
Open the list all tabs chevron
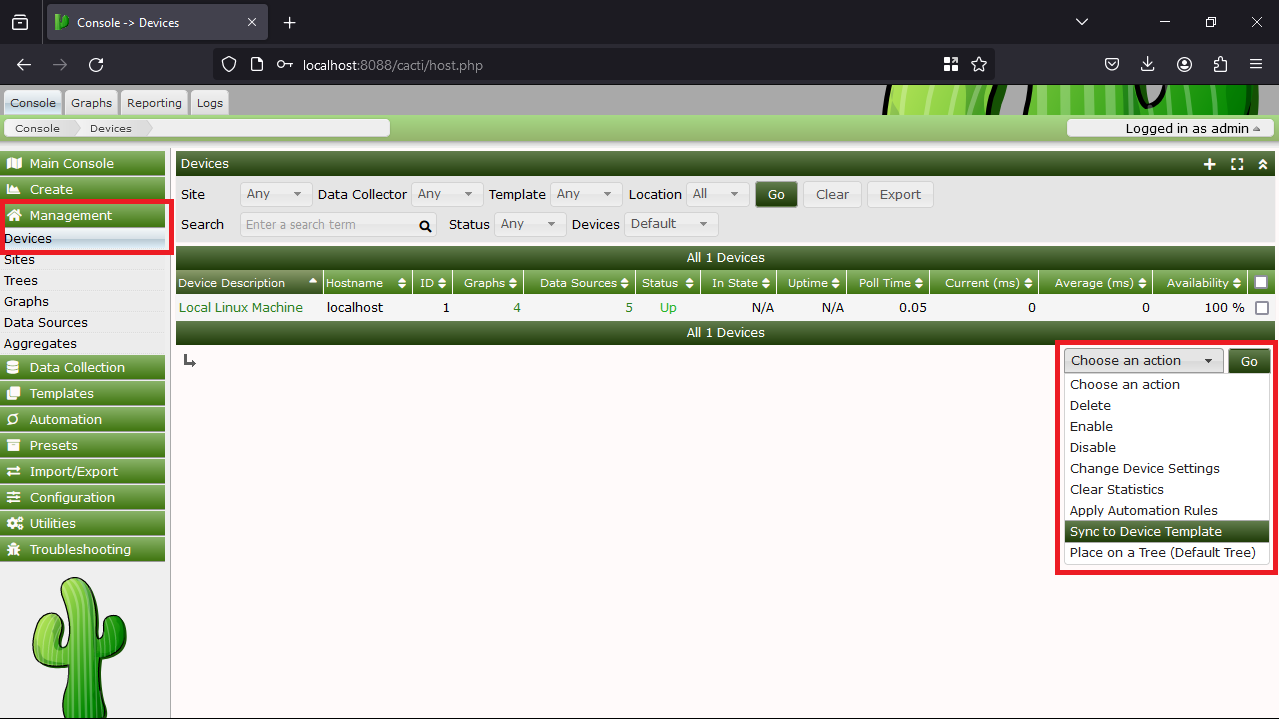point(1082,22)
